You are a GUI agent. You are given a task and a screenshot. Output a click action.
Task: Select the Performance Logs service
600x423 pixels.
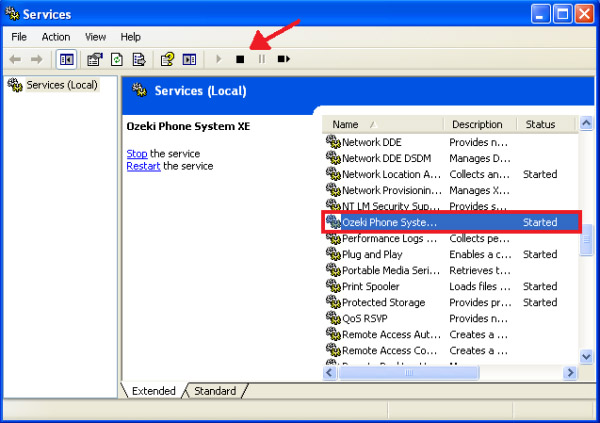pos(451,238)
